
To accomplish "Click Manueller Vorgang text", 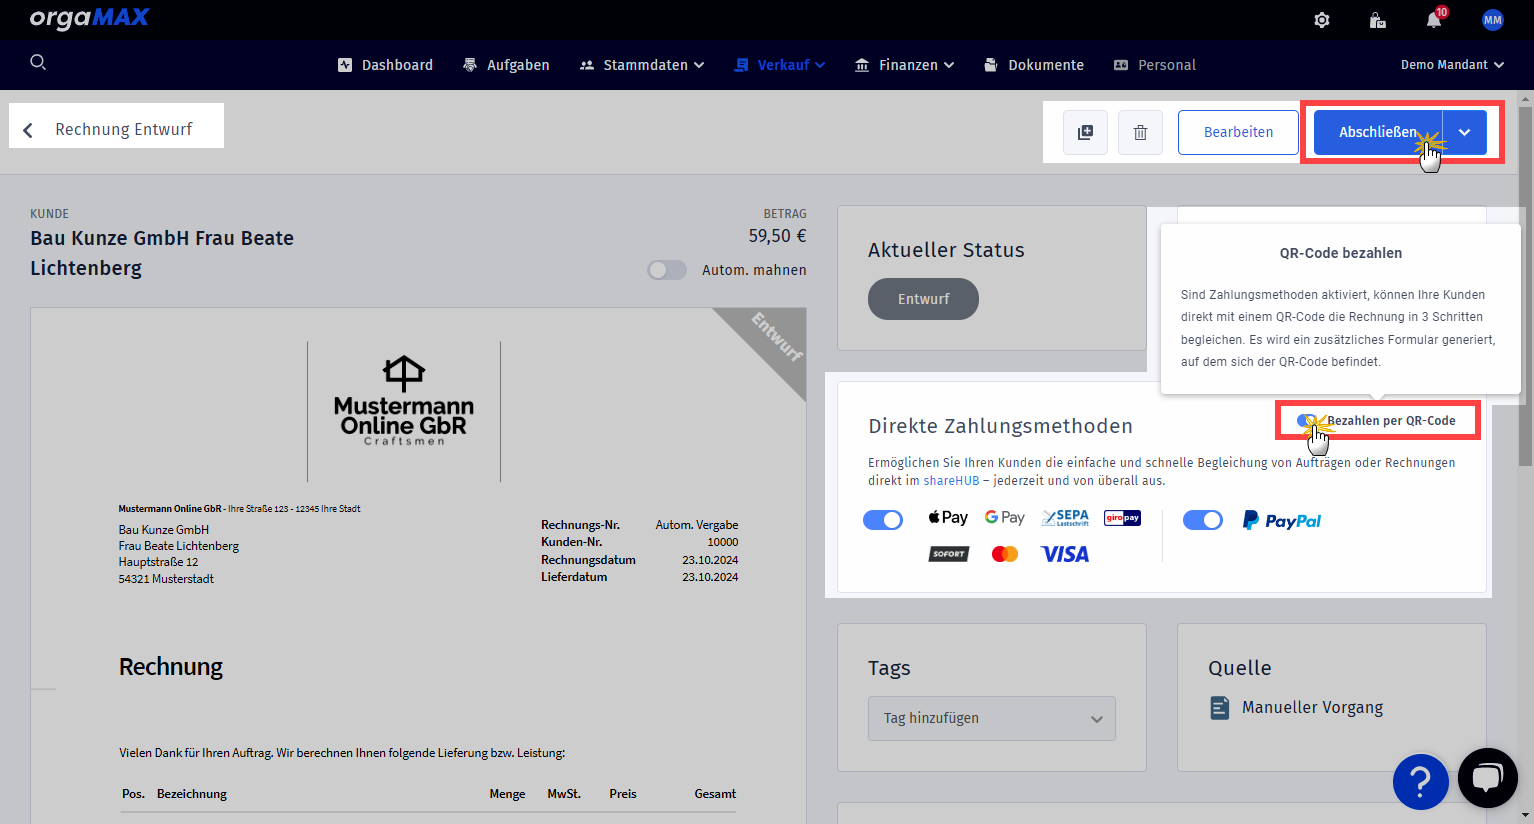I will 1312,708.
